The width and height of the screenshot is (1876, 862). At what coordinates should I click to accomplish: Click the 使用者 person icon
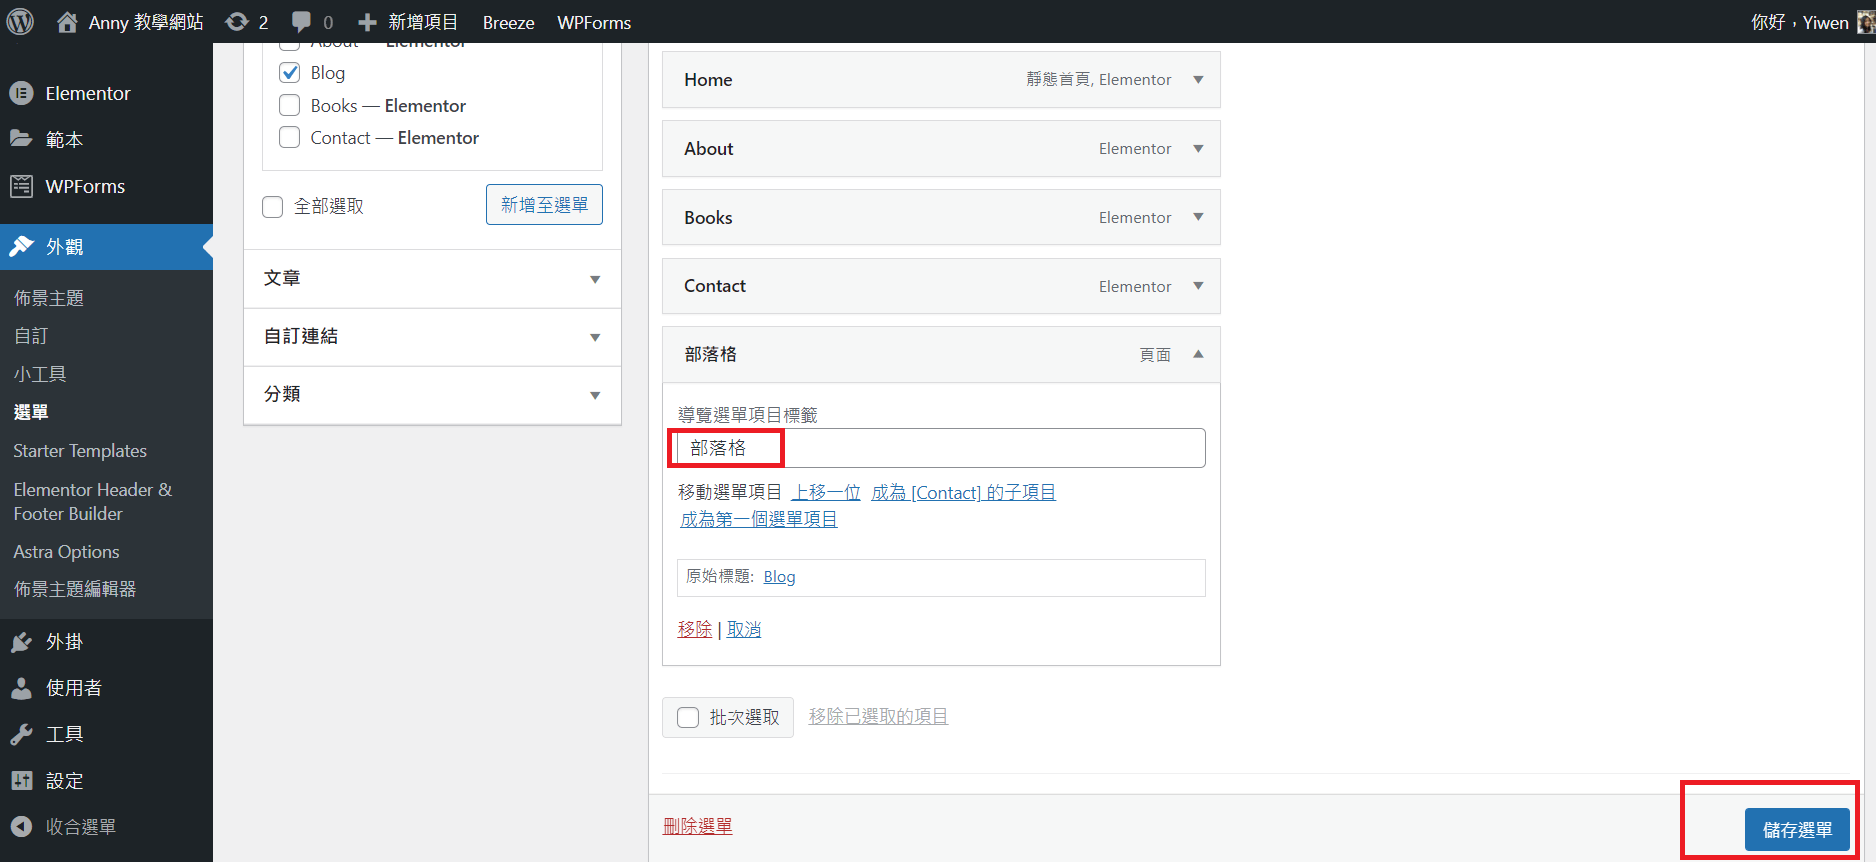(x=21, y=688)
